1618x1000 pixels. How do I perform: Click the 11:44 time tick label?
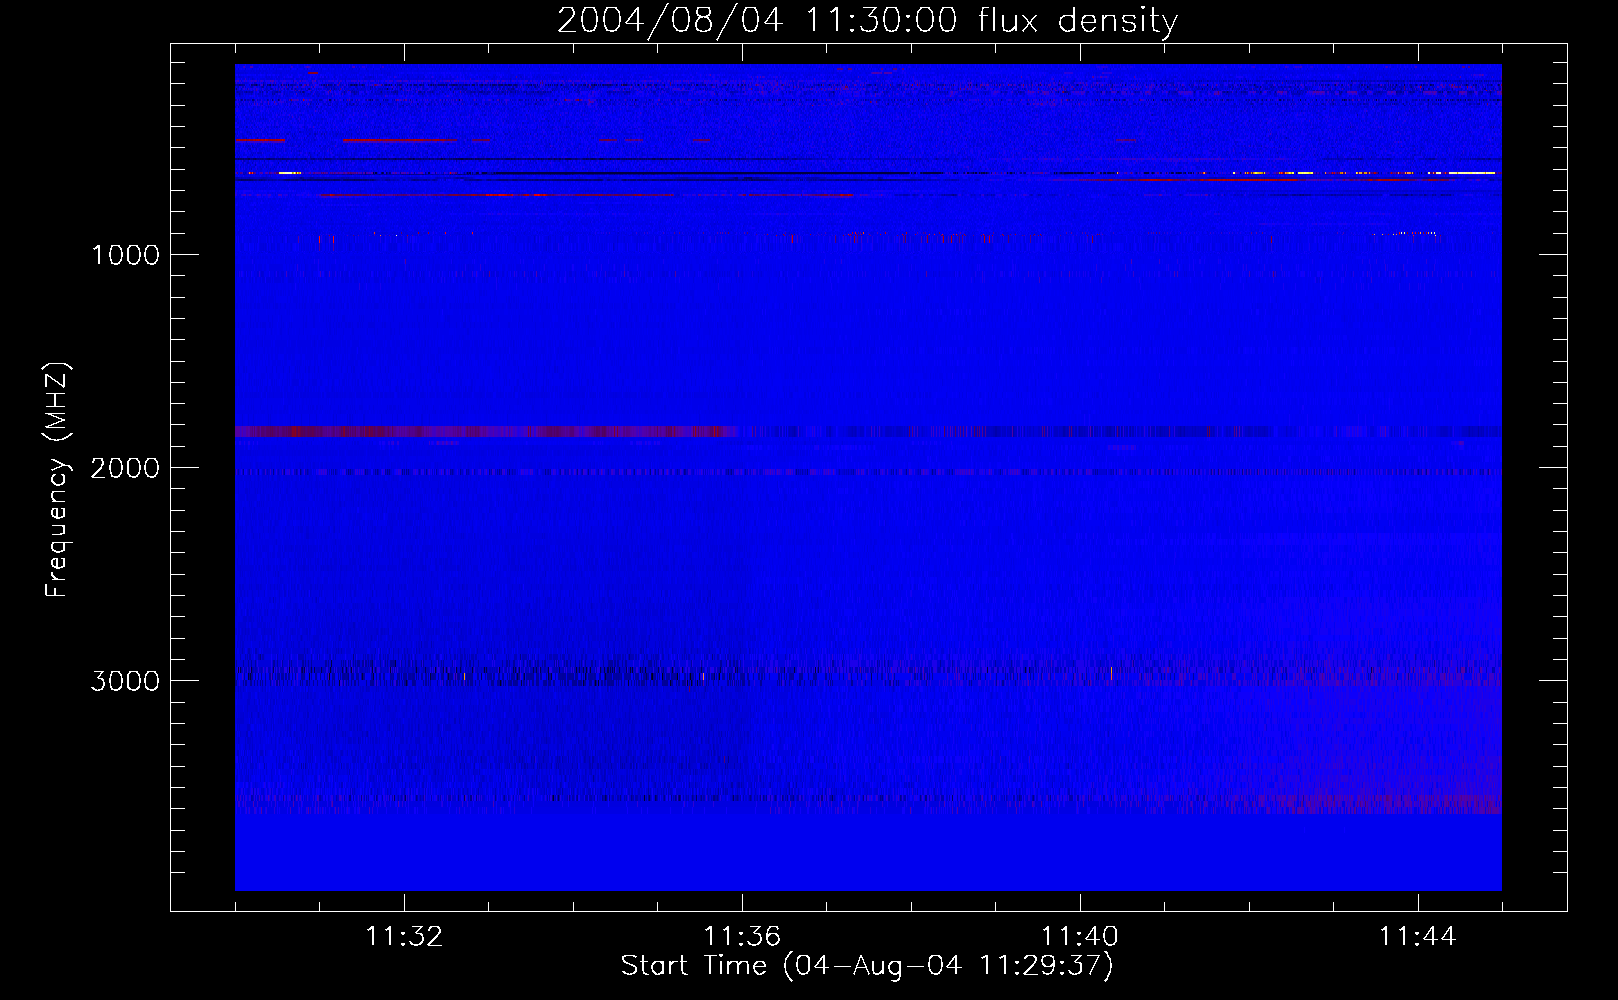point(1418,937)
